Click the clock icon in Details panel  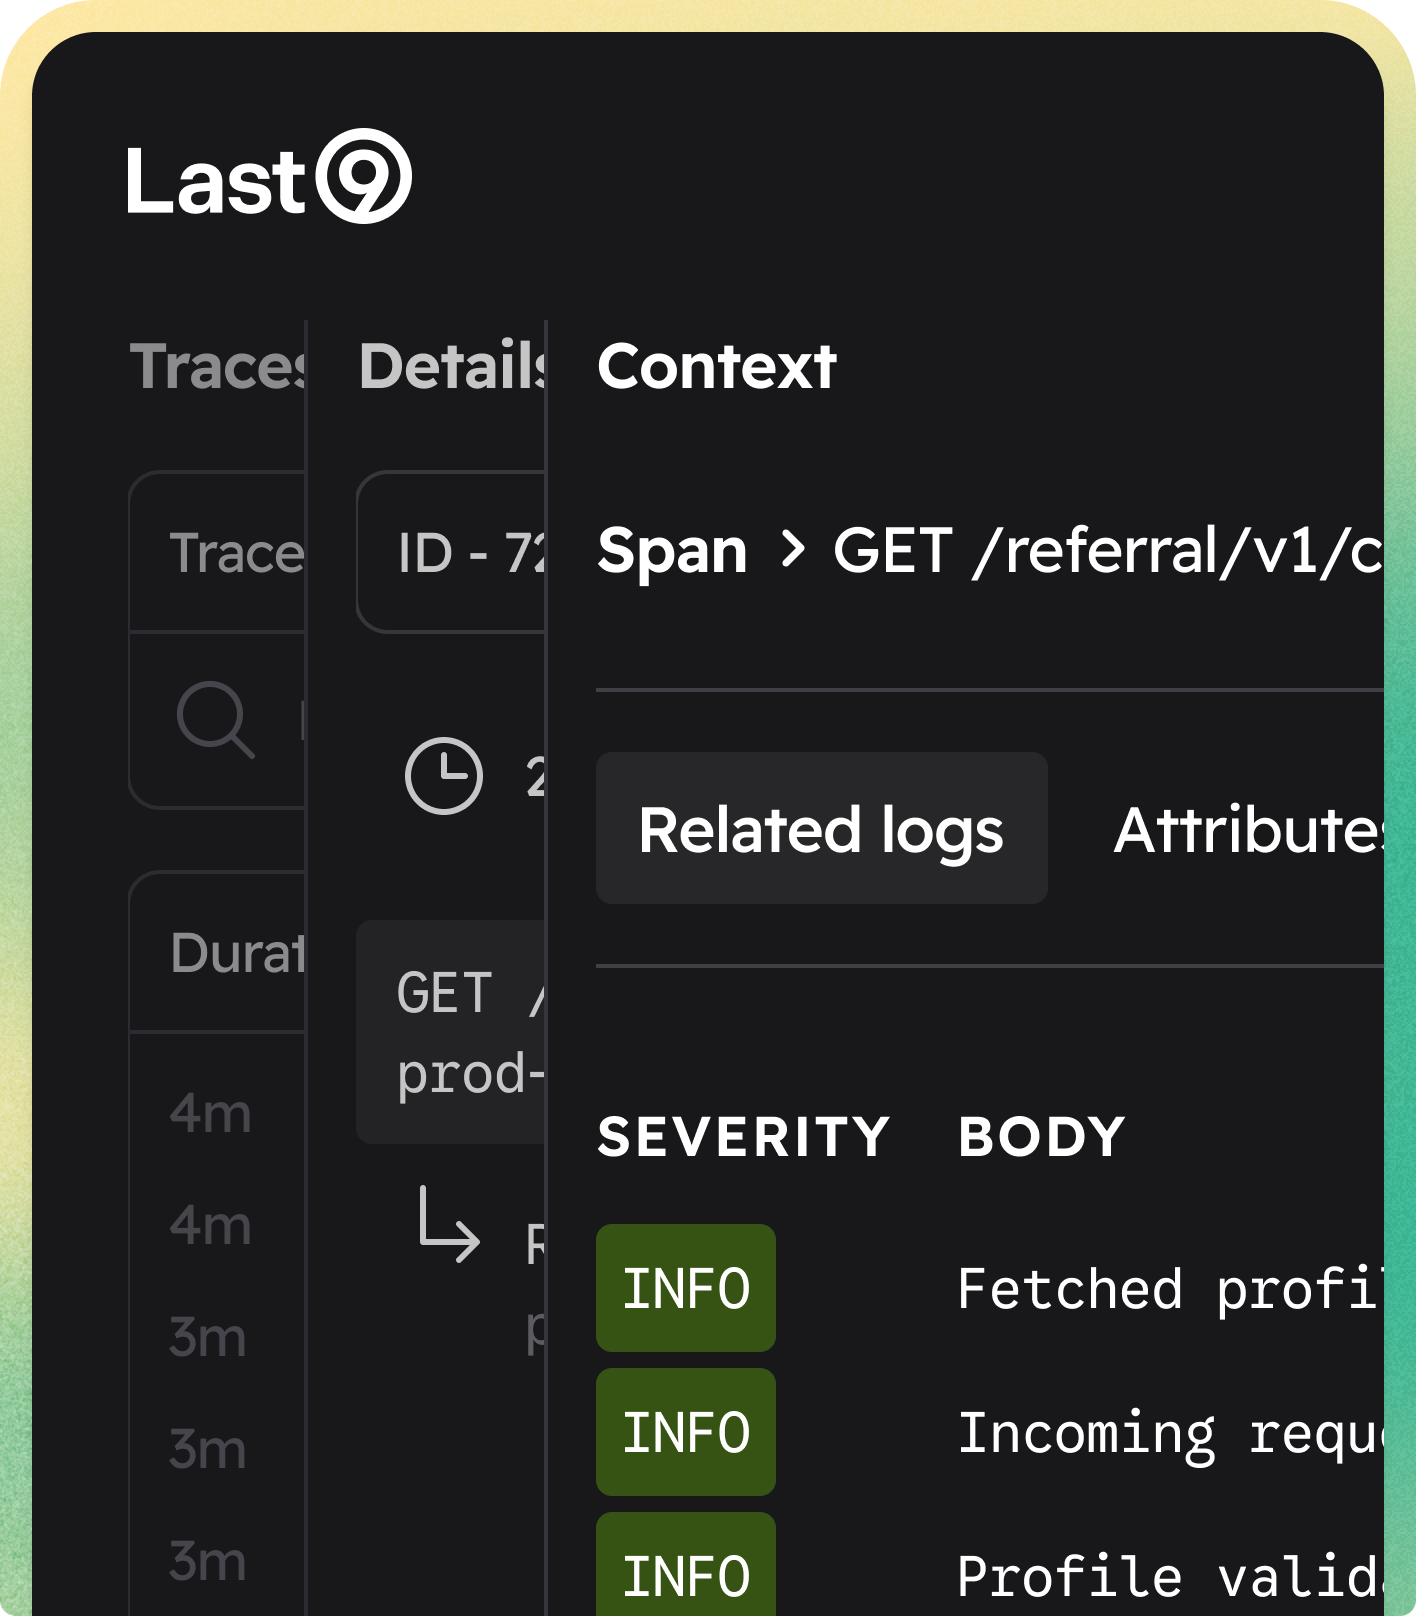[443, 776]
